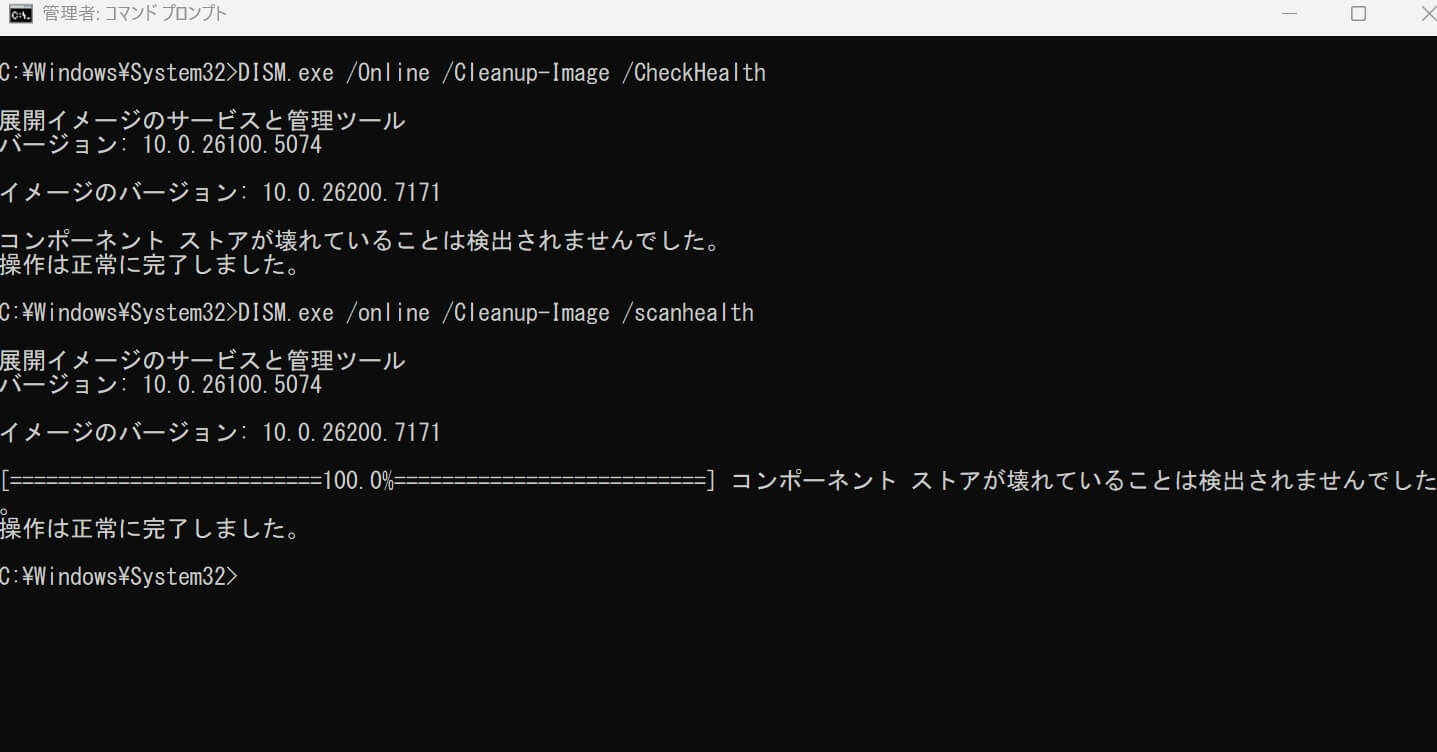Click the /CheckHealth switch in the first command
This screenshot has height=752, width=1437.
(699, 73)
